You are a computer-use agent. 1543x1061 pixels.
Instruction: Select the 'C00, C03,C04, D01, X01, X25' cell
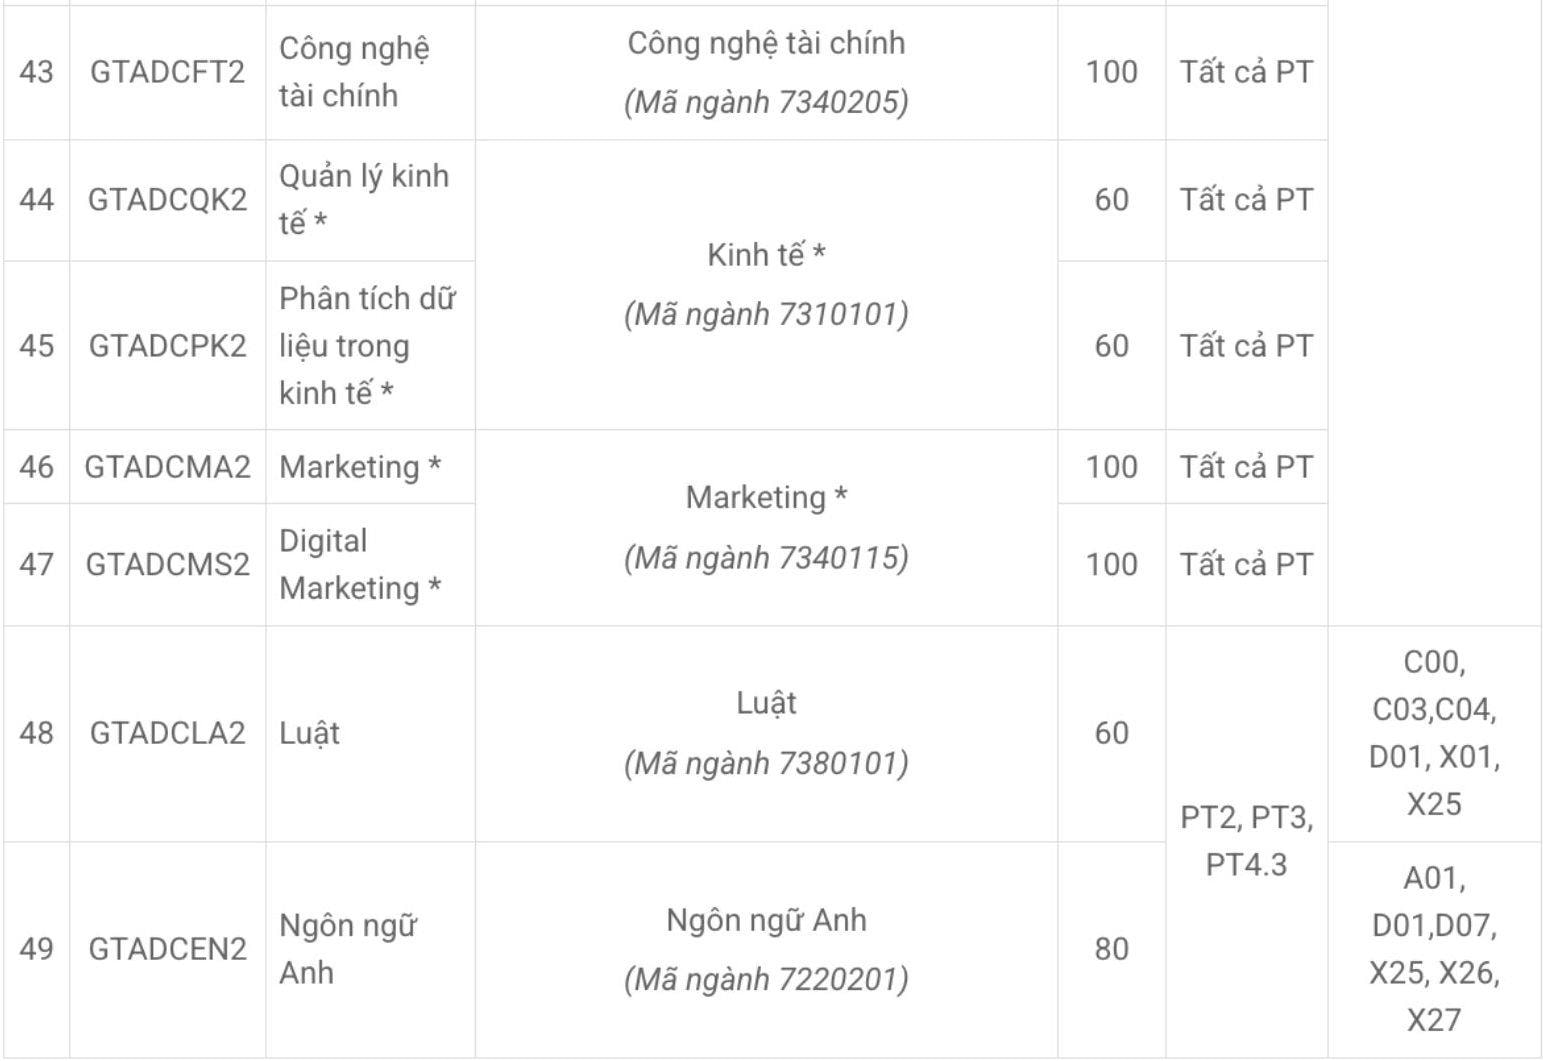point(1434,733)
